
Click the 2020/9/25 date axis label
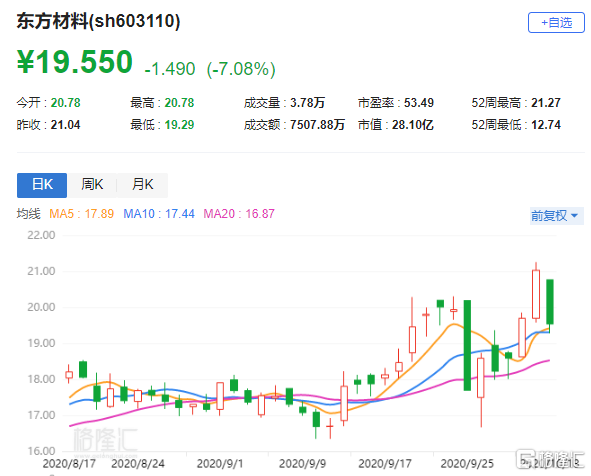tap(467, 464)
